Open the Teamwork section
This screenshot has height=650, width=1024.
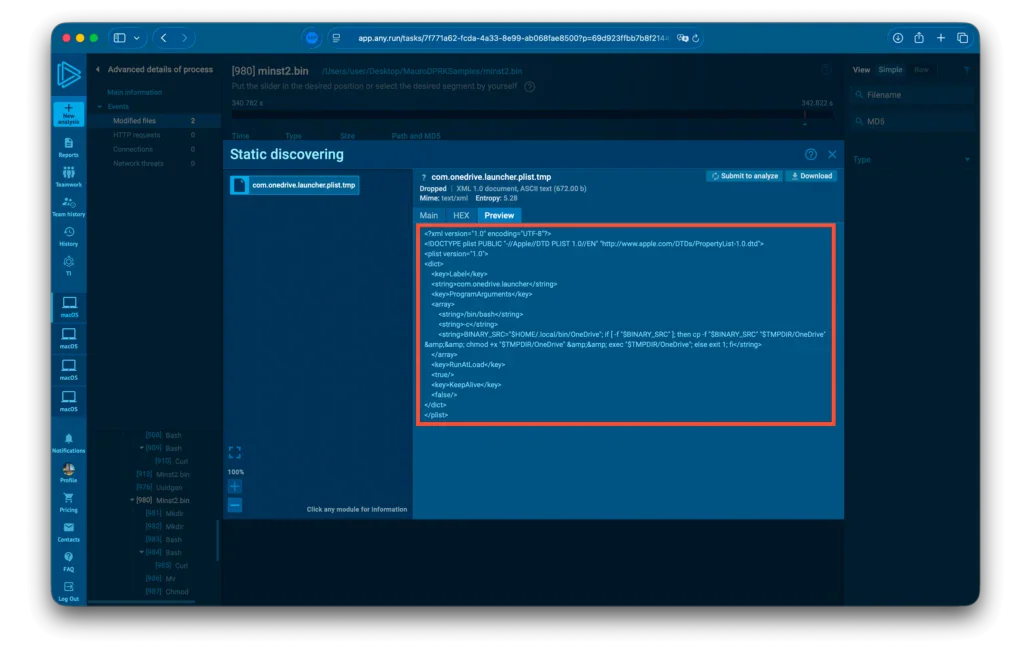[68, 178]
